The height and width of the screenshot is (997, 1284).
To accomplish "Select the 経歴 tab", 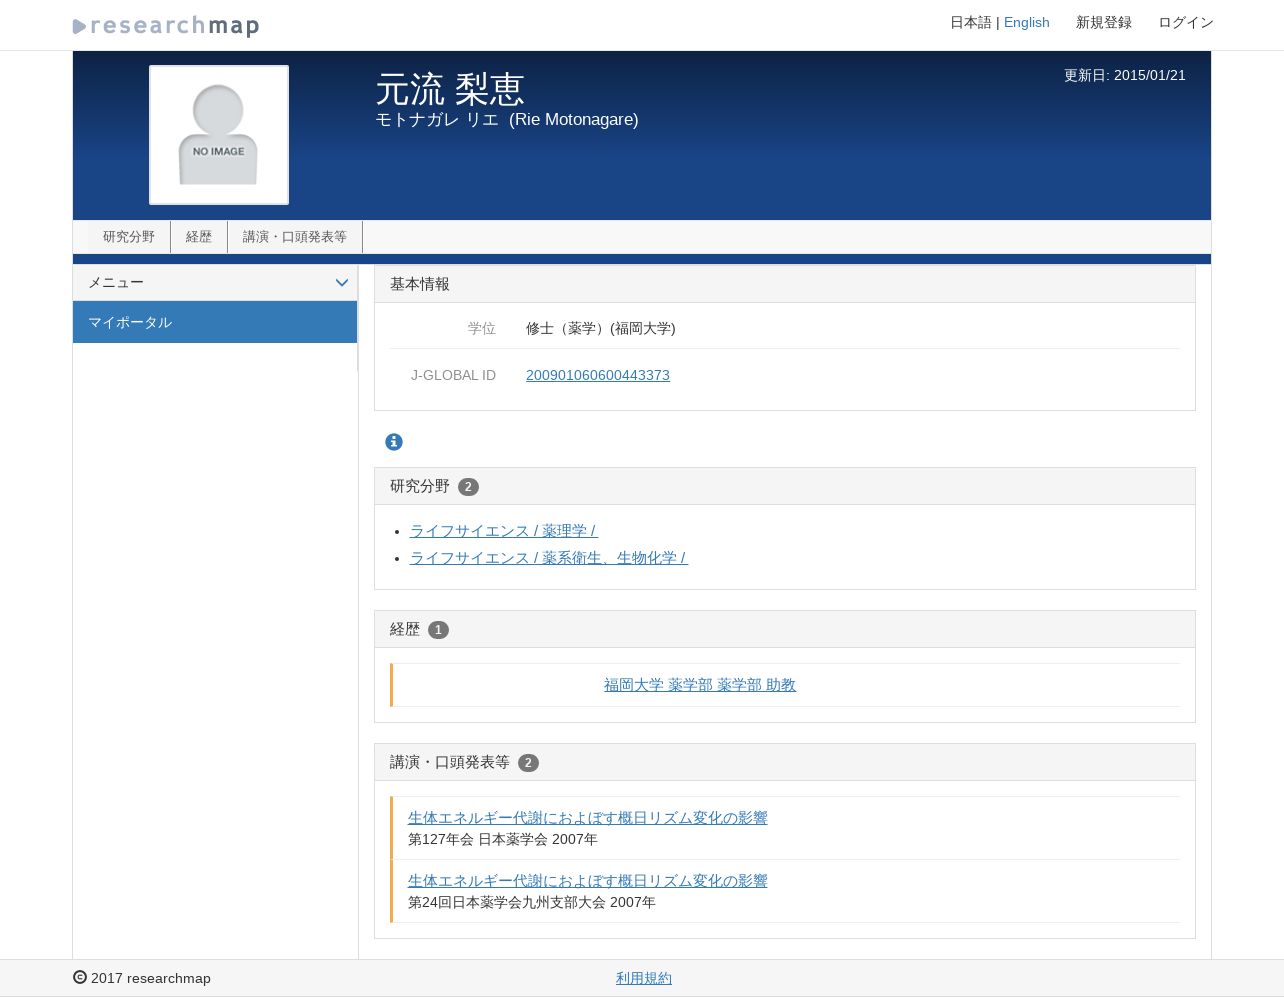I will [x=199, y=237].
